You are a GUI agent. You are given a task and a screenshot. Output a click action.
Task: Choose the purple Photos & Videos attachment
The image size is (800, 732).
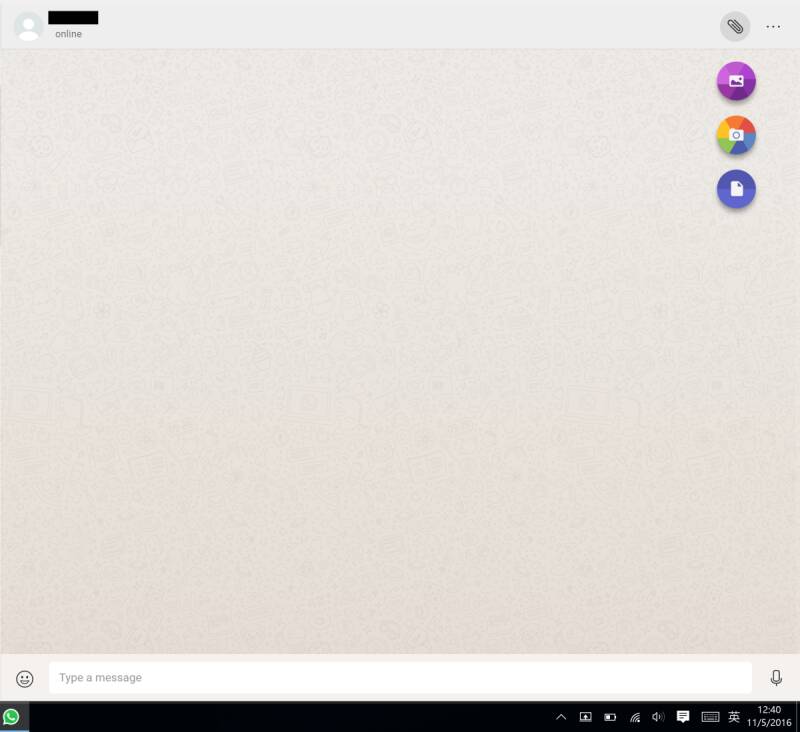point(736,81)
